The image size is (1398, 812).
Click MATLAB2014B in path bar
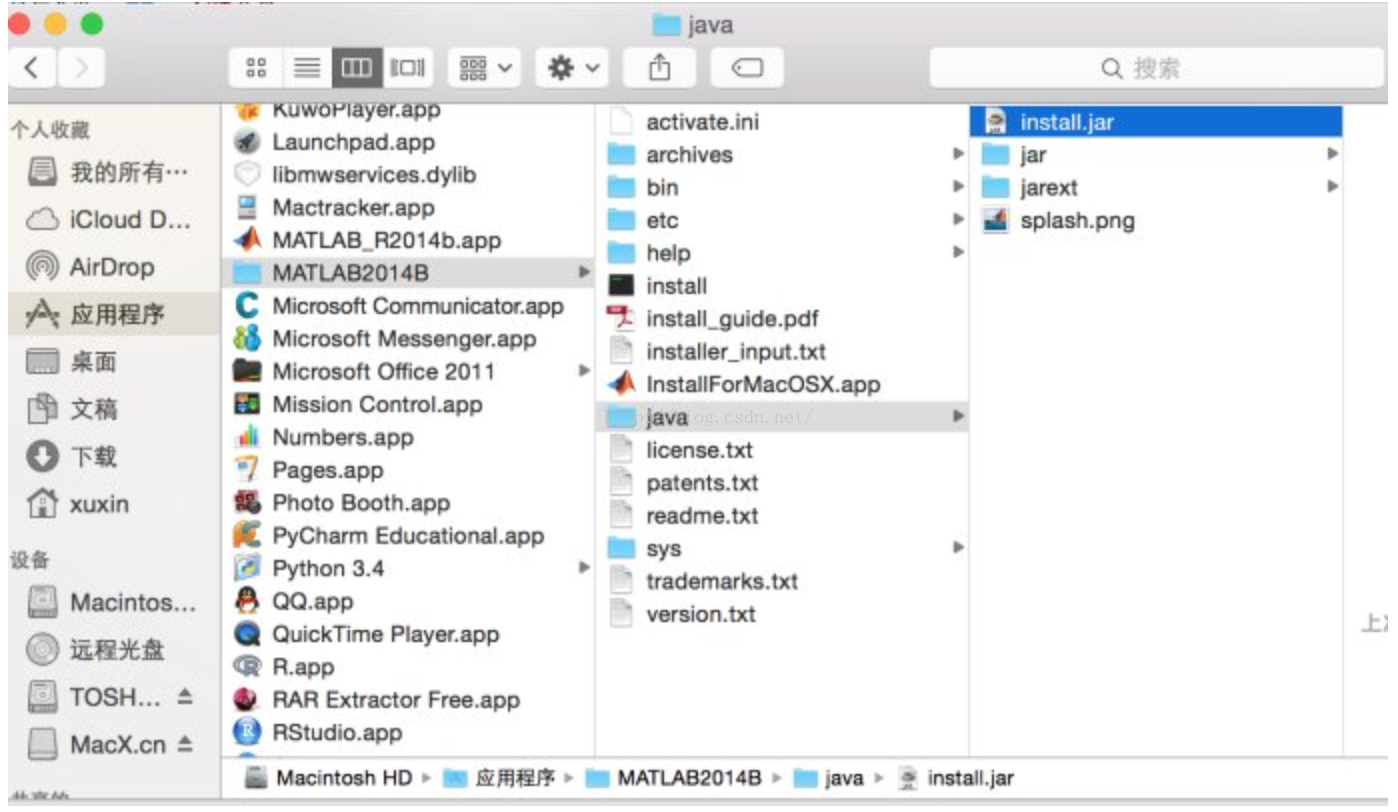pyautogui.click(x=673, y=778)
